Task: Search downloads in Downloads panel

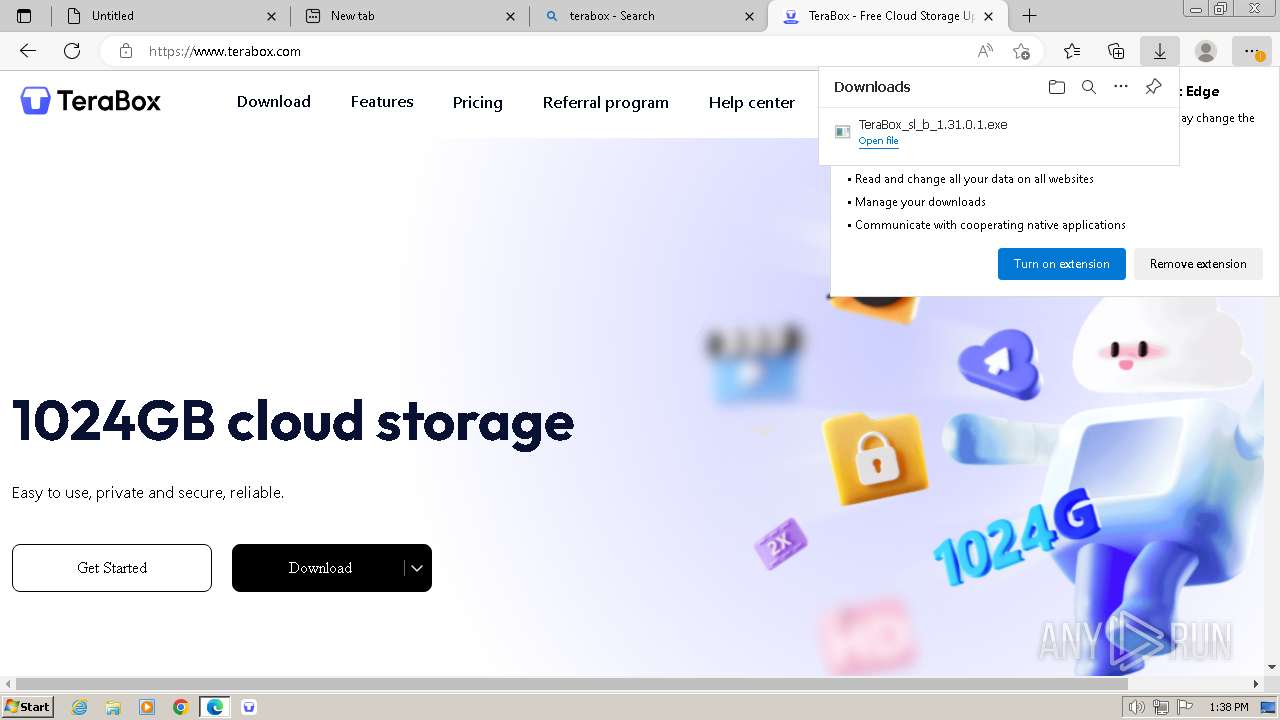Action: pyautogui.click(x=1089, y=87)
